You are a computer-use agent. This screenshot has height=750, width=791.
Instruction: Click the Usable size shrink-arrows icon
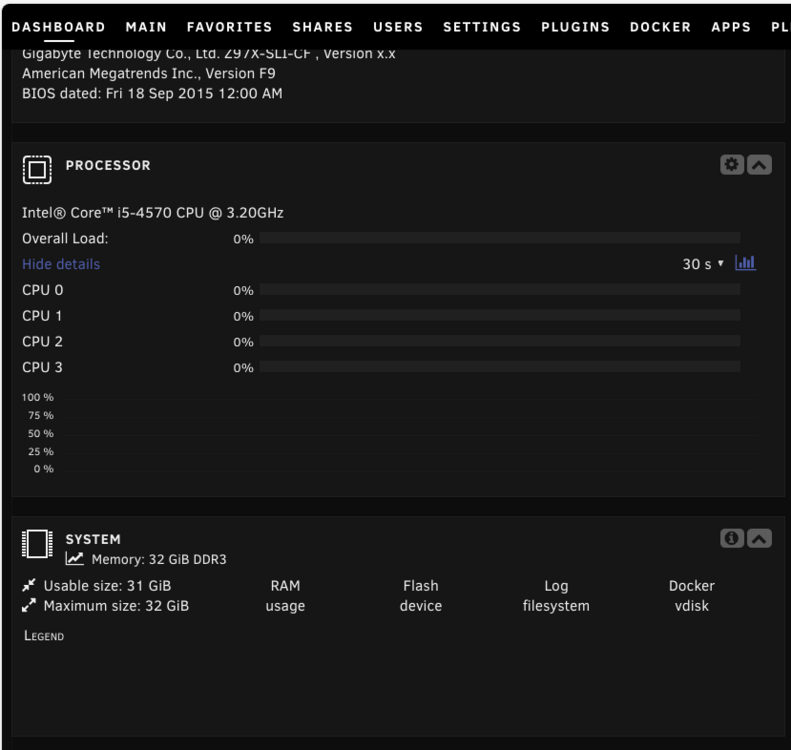29,585
